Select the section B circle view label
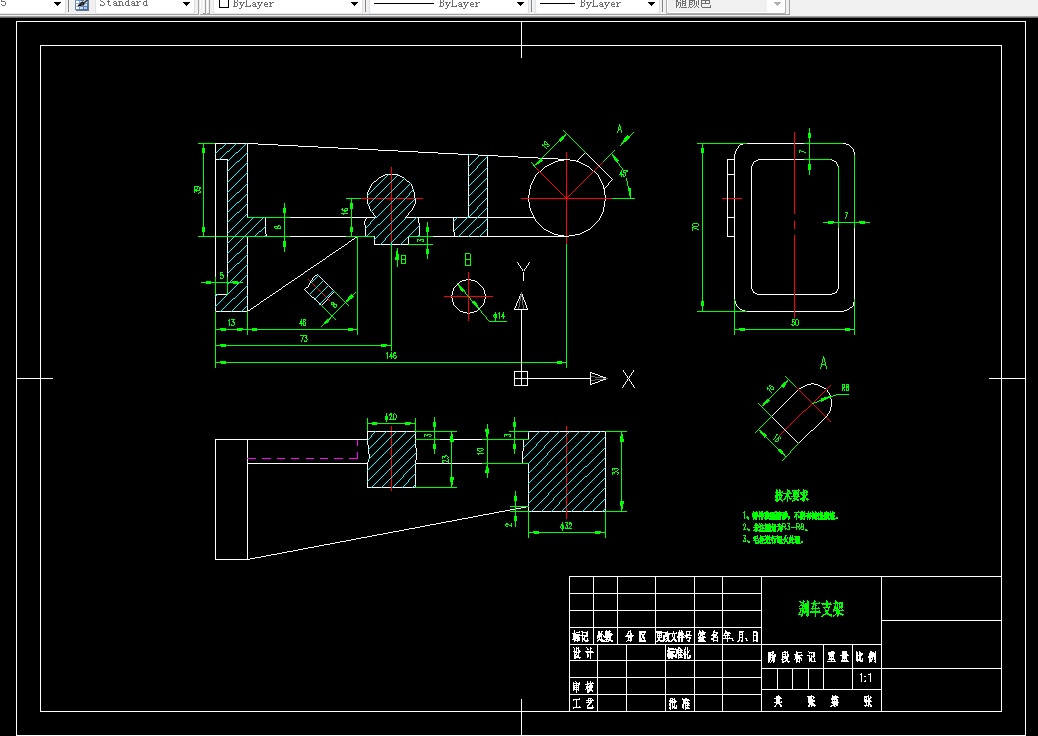 tap(468, 259)
